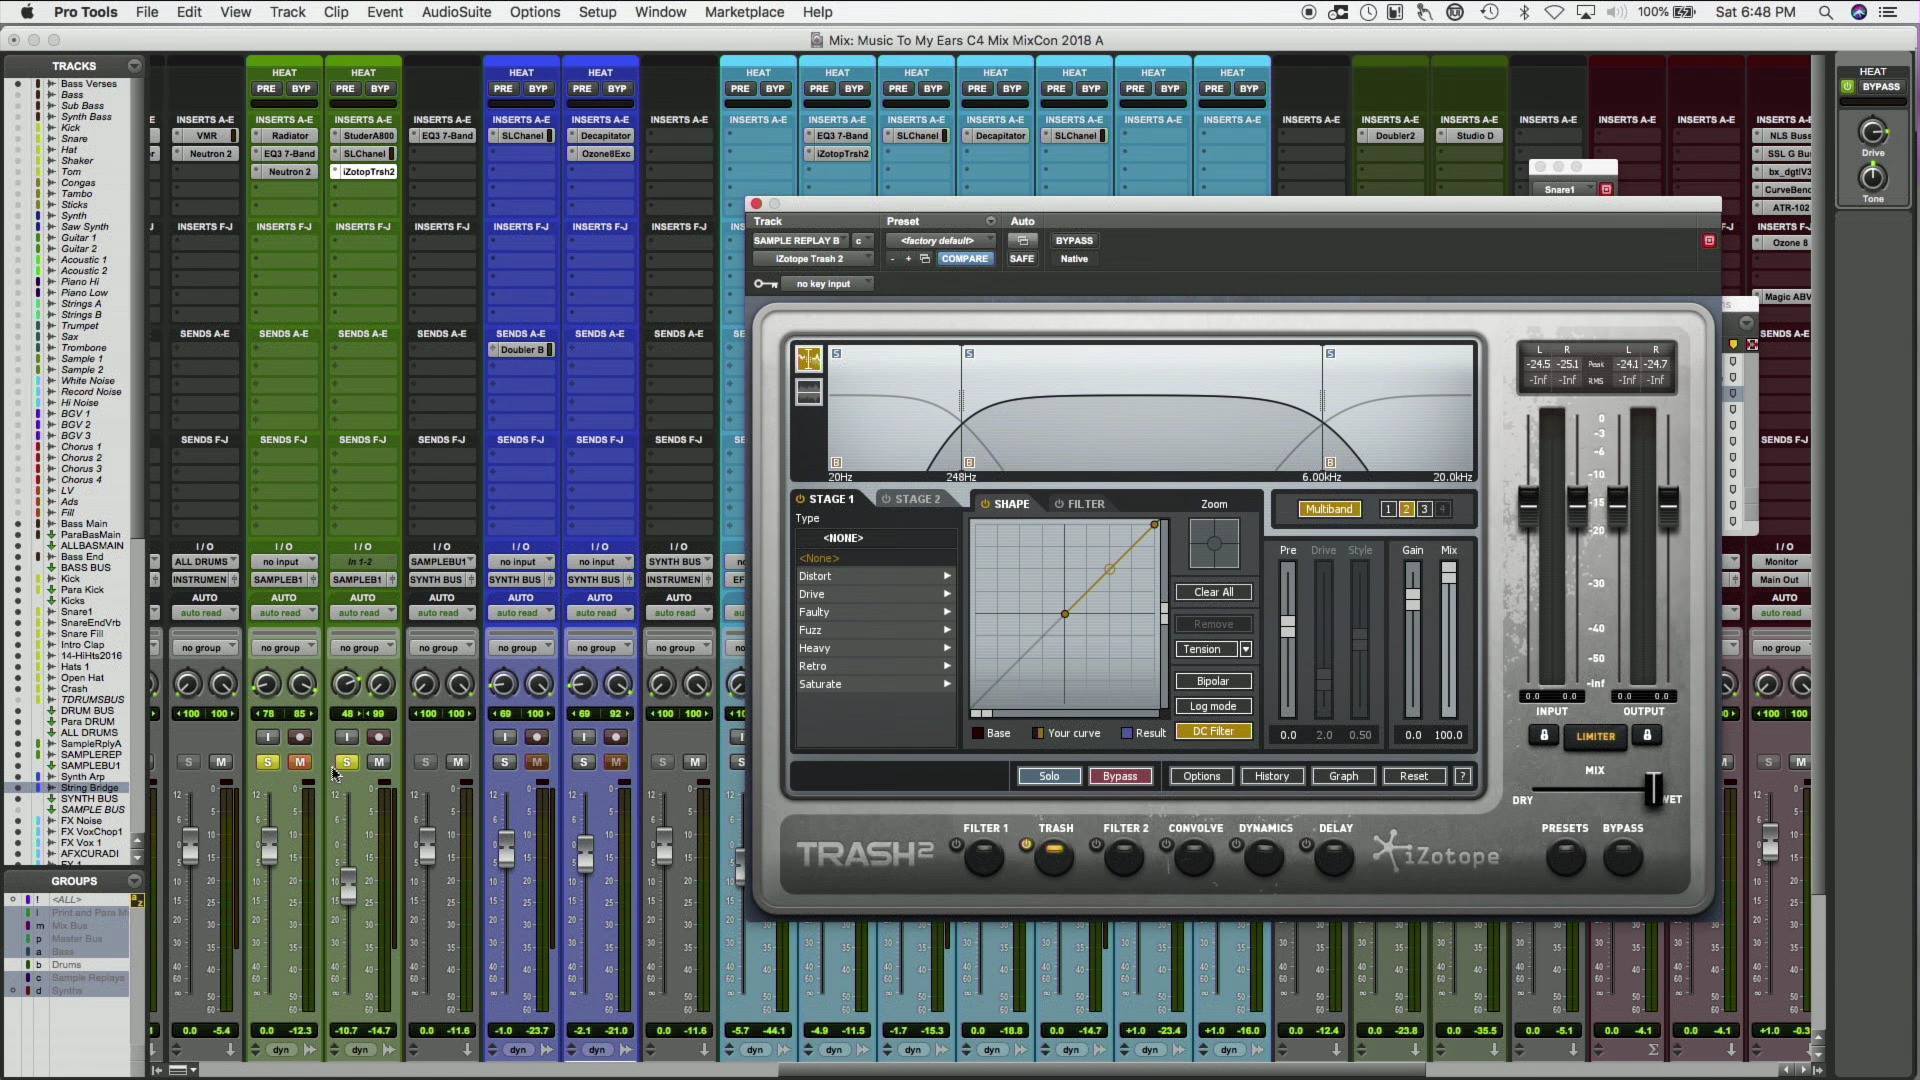Toggle the DC Filter button
This screenshot has height=1080, width=1920.
pos(1213,731)
